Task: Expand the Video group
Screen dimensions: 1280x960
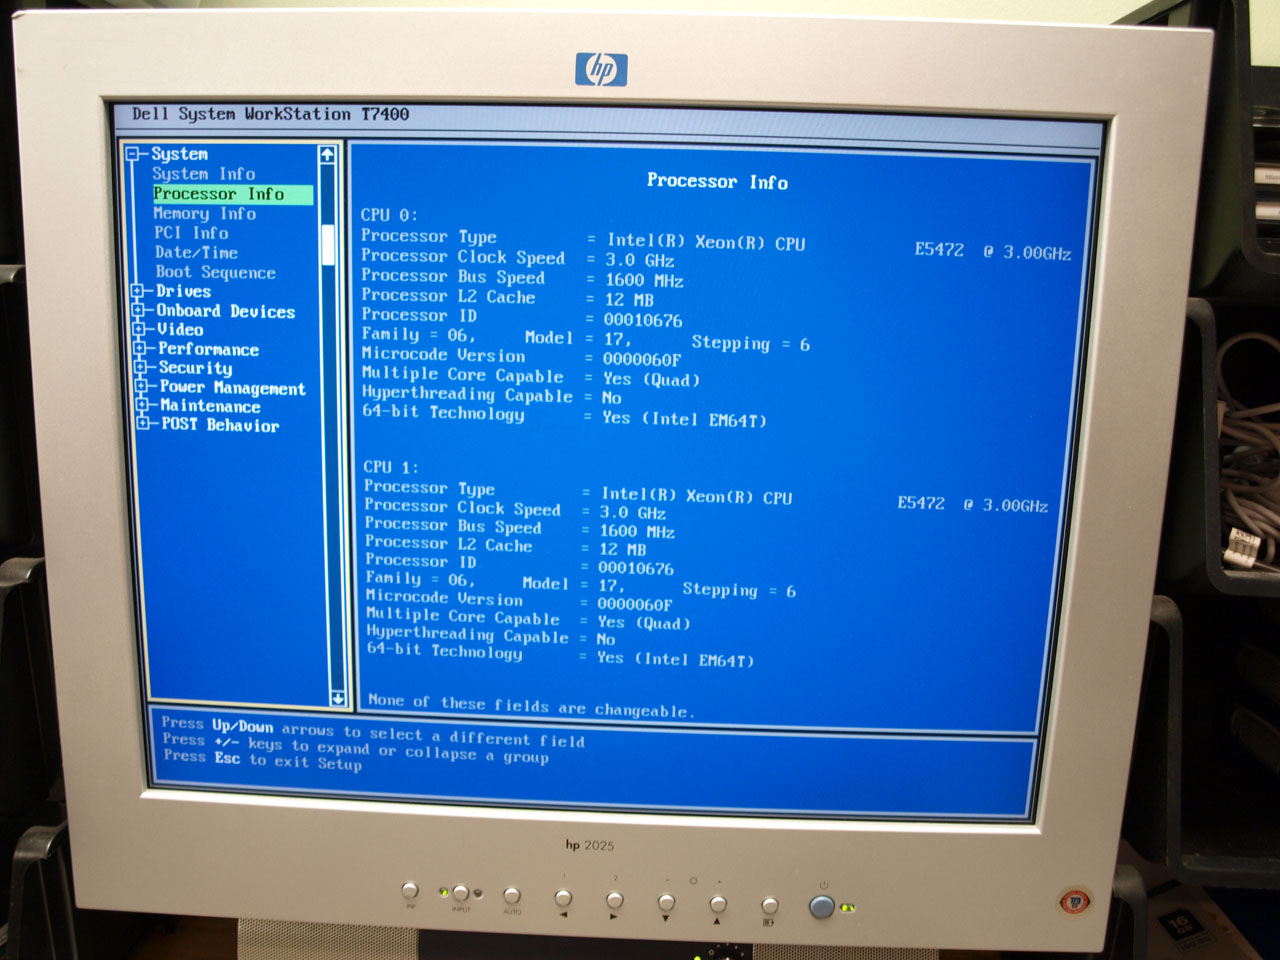Action: [140, 329]
